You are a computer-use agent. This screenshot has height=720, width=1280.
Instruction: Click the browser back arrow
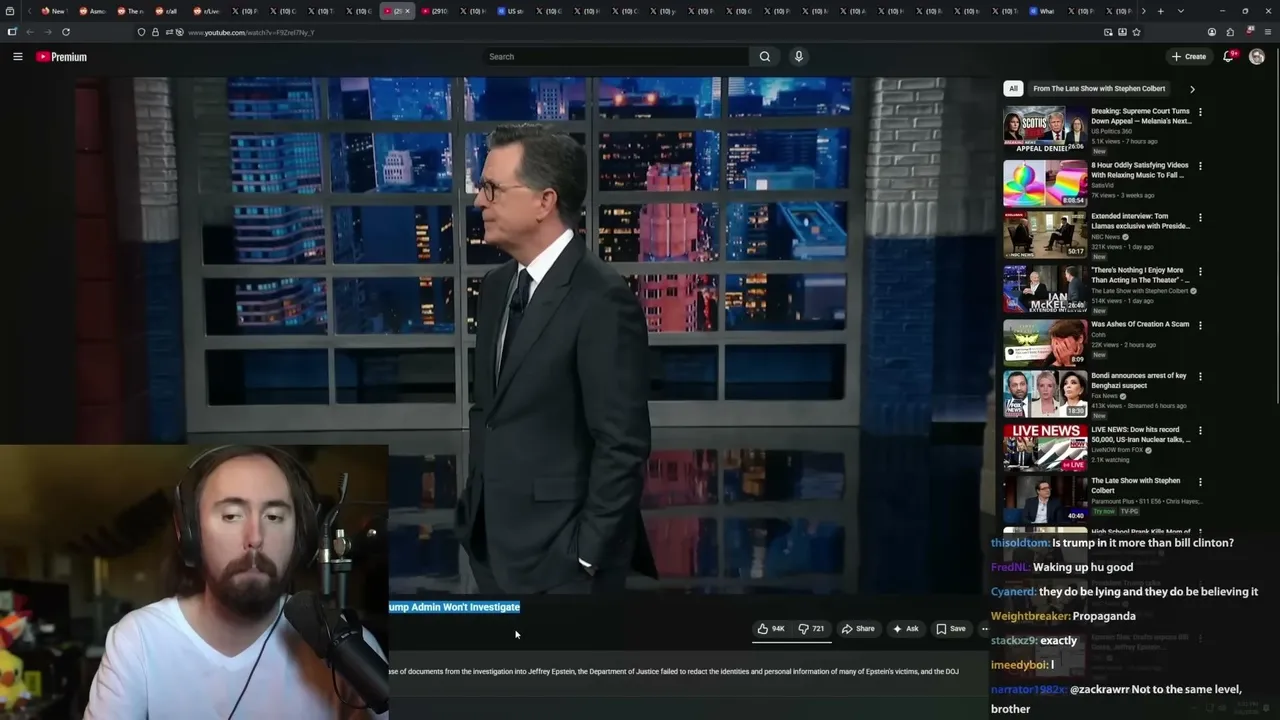coord(30,32)
